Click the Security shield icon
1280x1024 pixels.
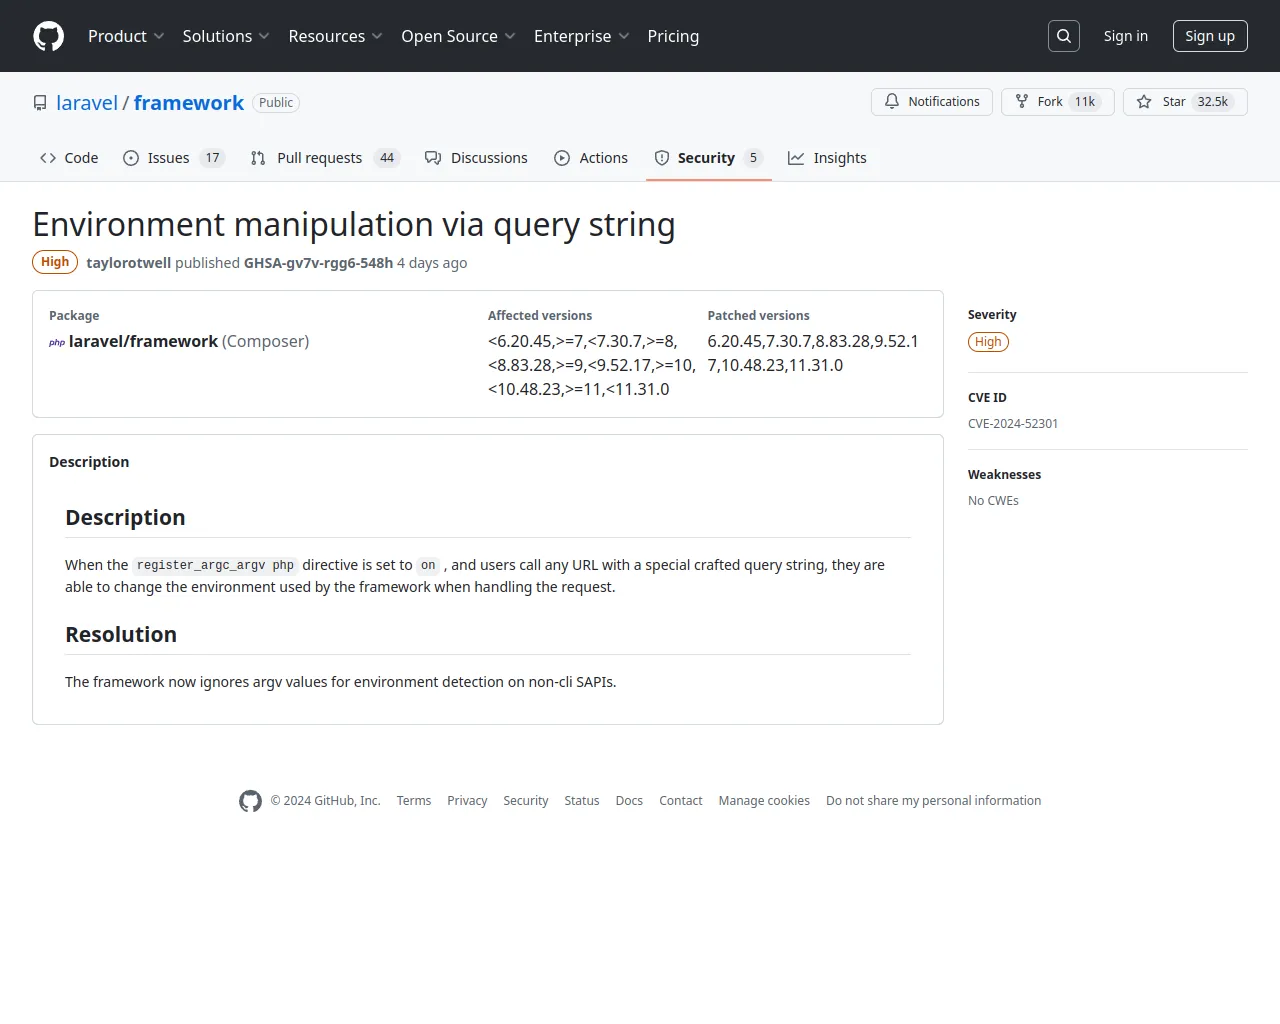click(x=662, y=158)
